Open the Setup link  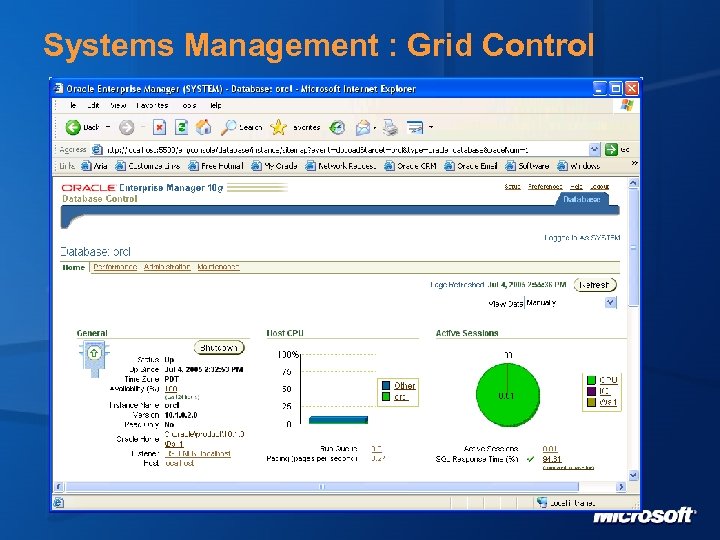(x=512, y=186)
